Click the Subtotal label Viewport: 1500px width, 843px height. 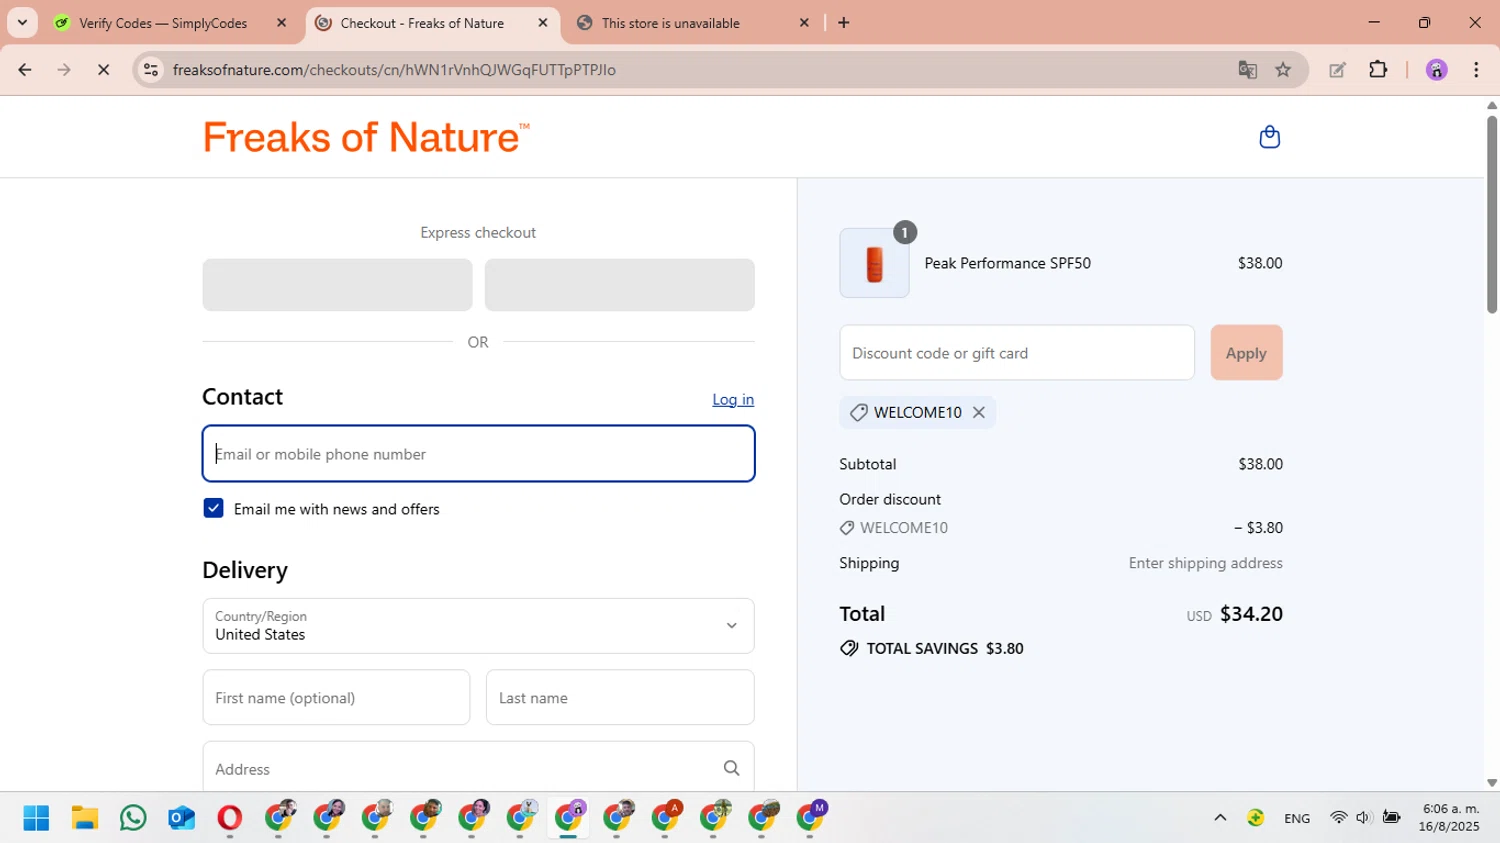pos(868,464)
